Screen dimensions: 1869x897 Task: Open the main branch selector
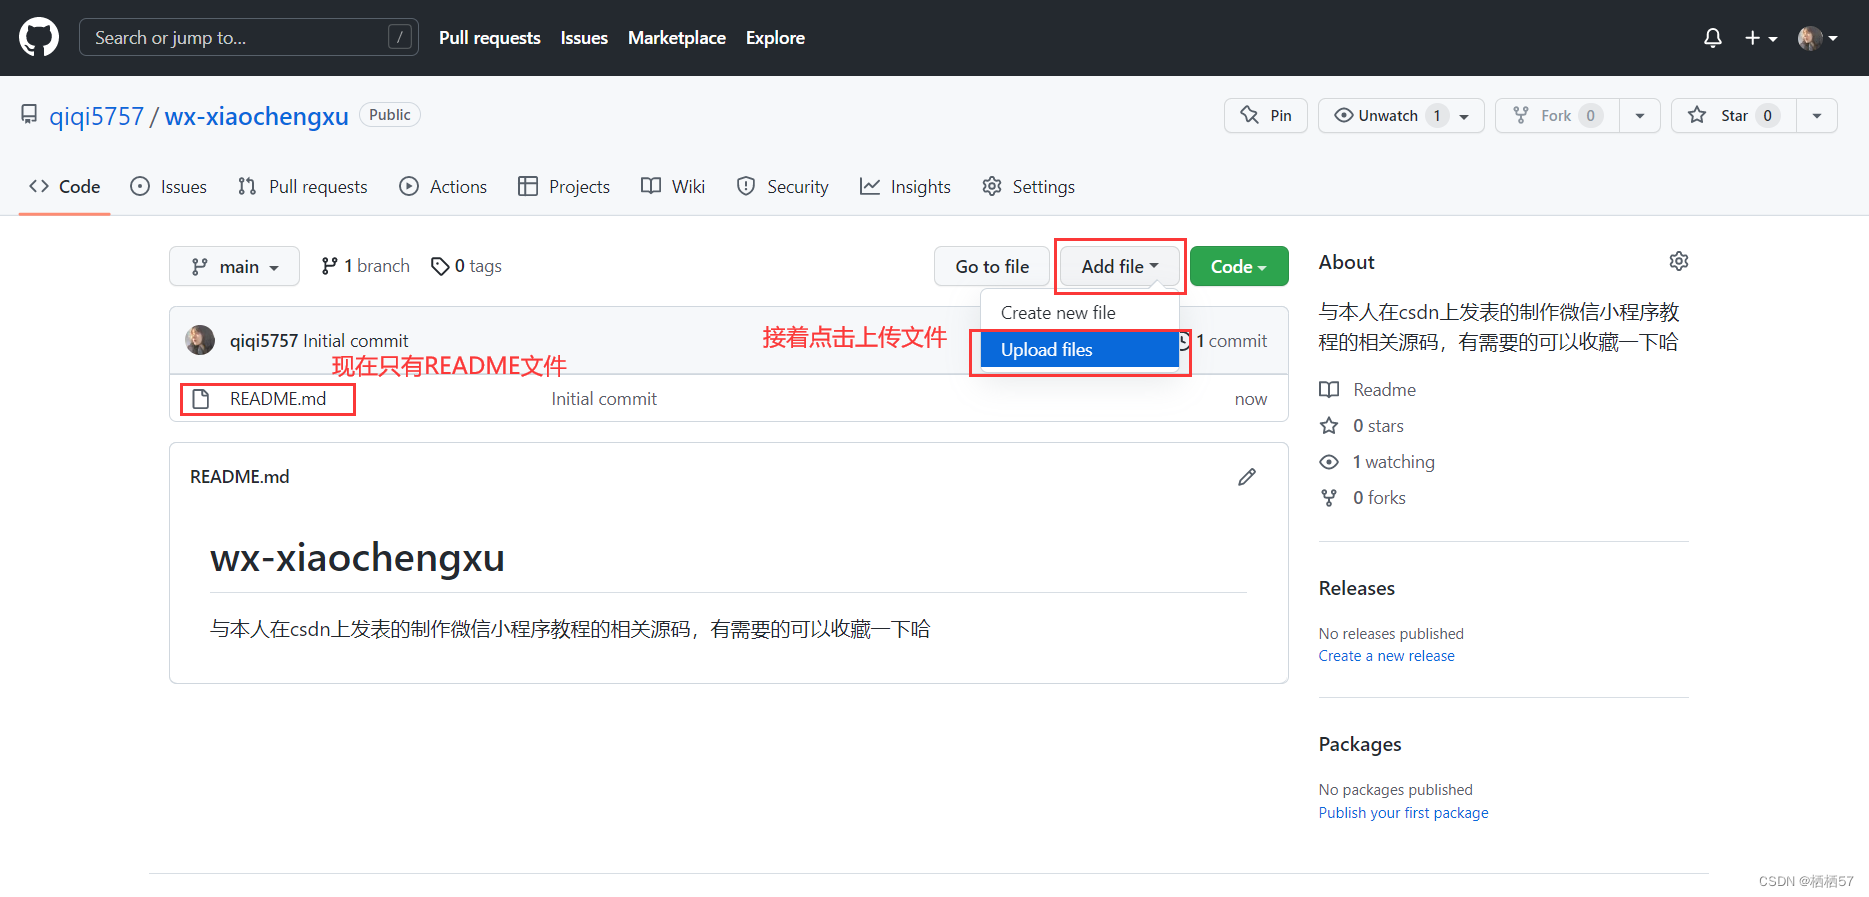point(234,266)
